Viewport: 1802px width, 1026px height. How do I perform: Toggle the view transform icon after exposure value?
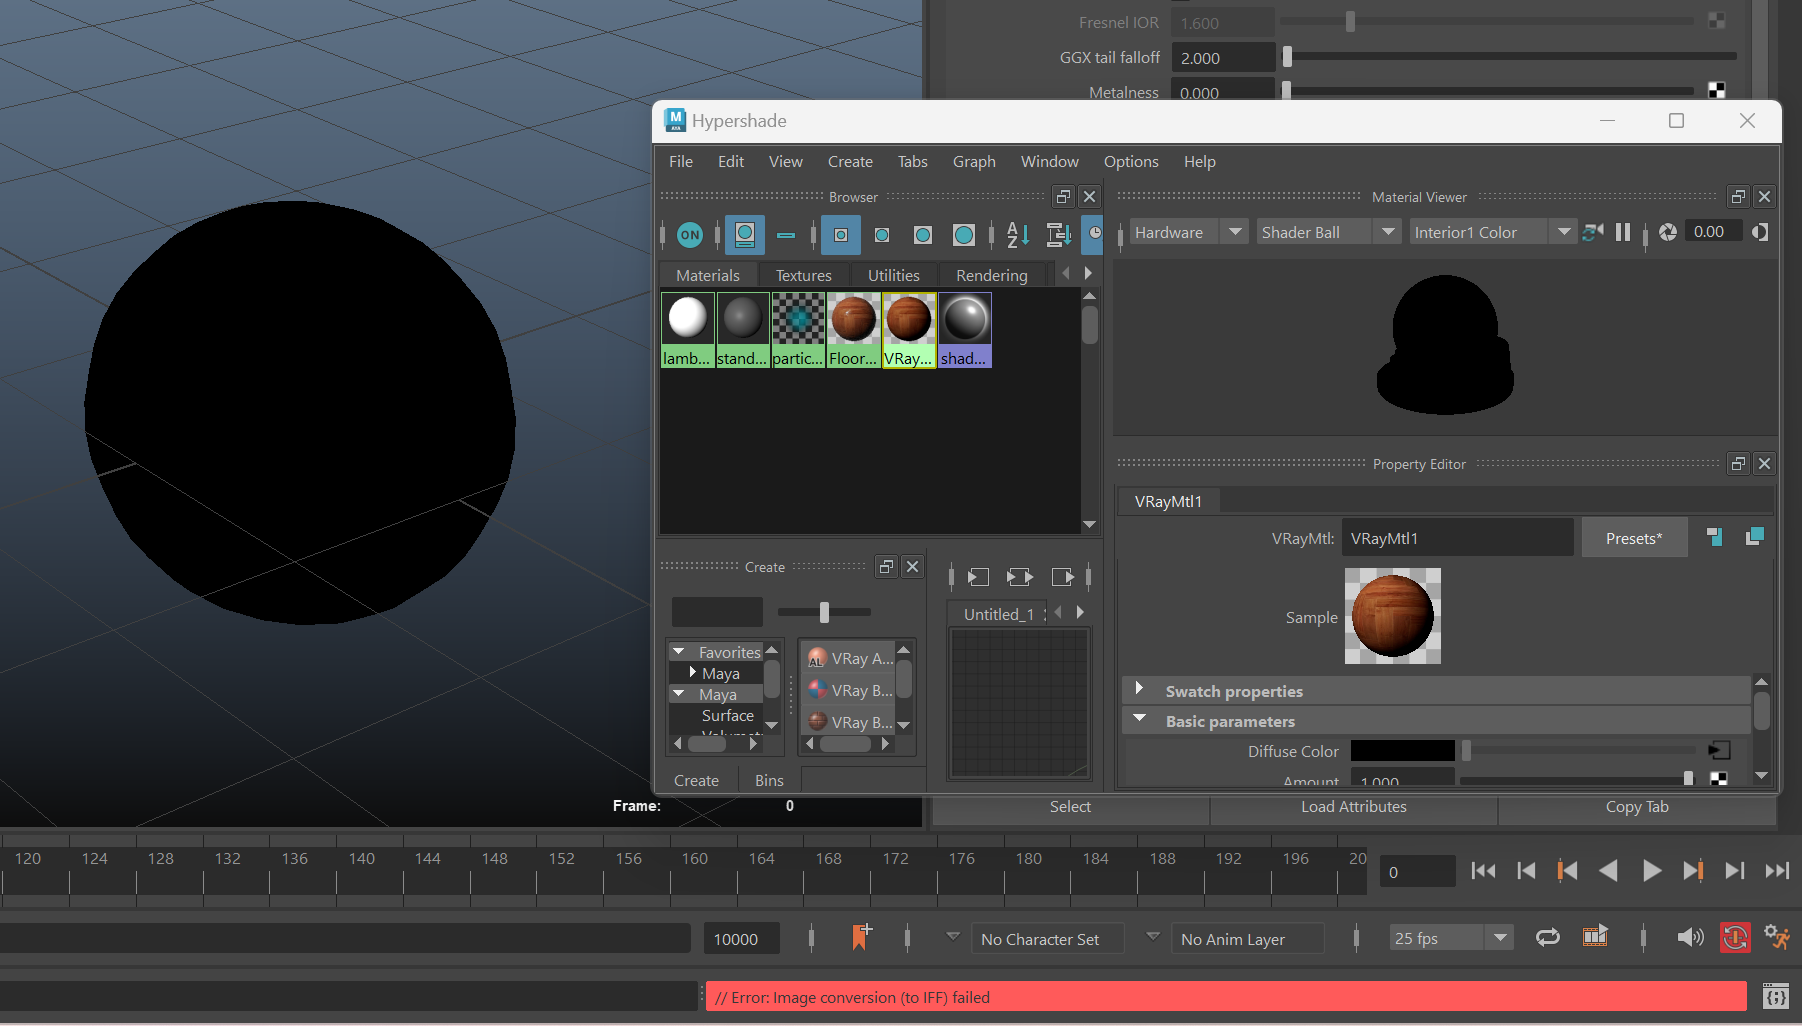coord(1760,232)
